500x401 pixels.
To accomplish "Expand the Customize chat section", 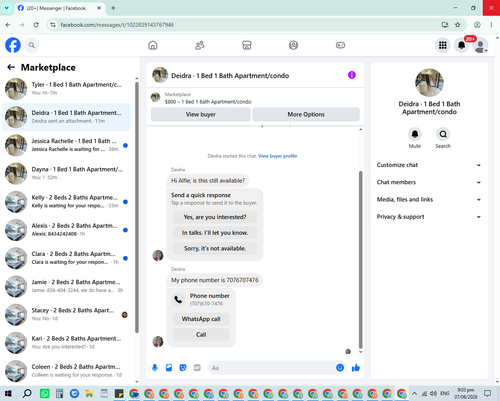I will [x=429, y=165].
